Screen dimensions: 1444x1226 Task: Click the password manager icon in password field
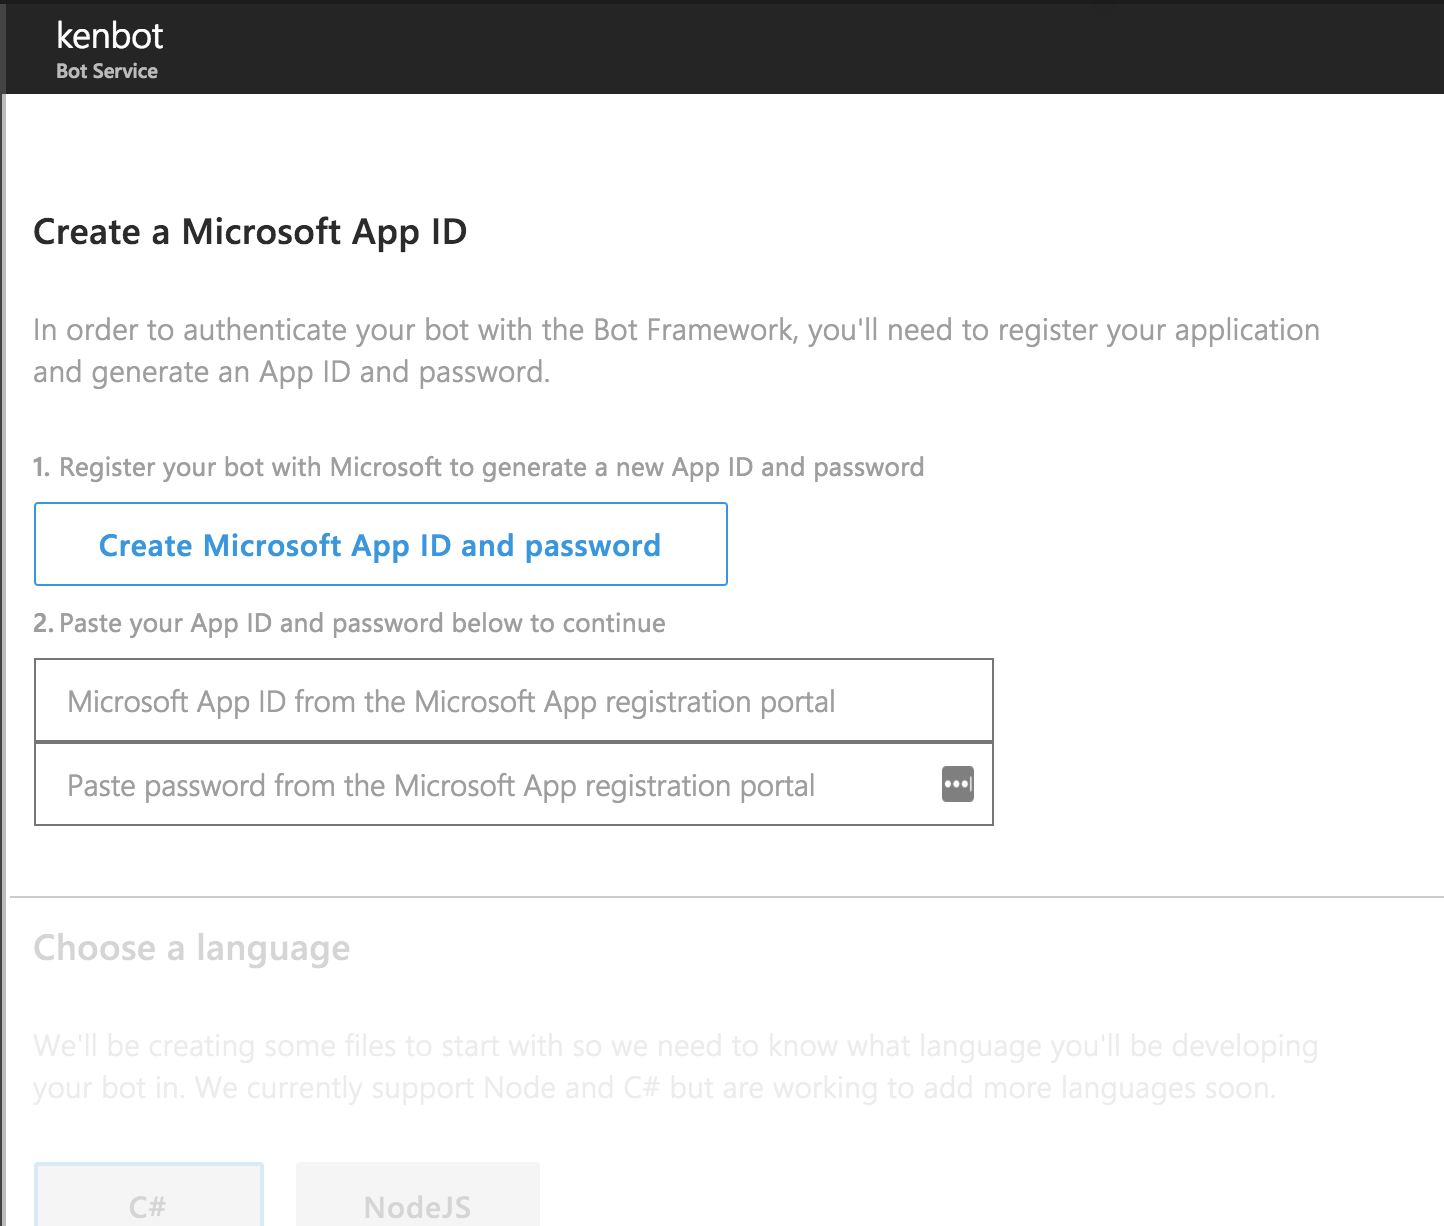(x=958, y=784)
